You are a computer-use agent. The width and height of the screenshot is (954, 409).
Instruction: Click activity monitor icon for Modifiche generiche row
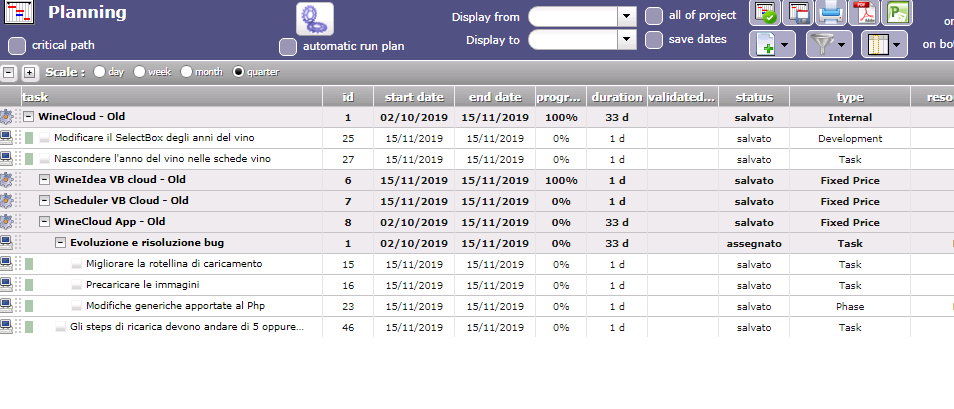[6, 306]
